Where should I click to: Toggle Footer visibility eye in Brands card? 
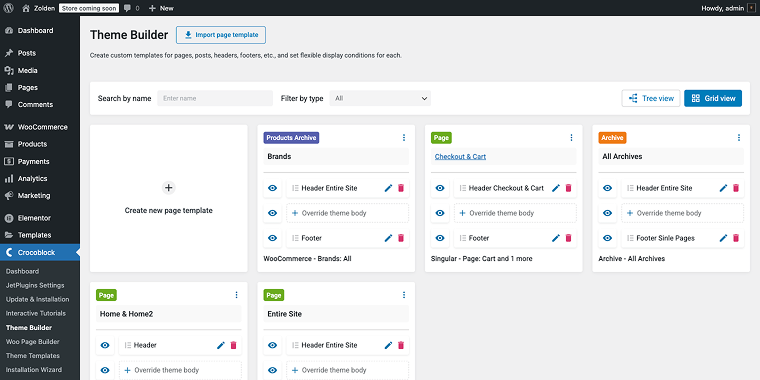click(x=272, y=238)
